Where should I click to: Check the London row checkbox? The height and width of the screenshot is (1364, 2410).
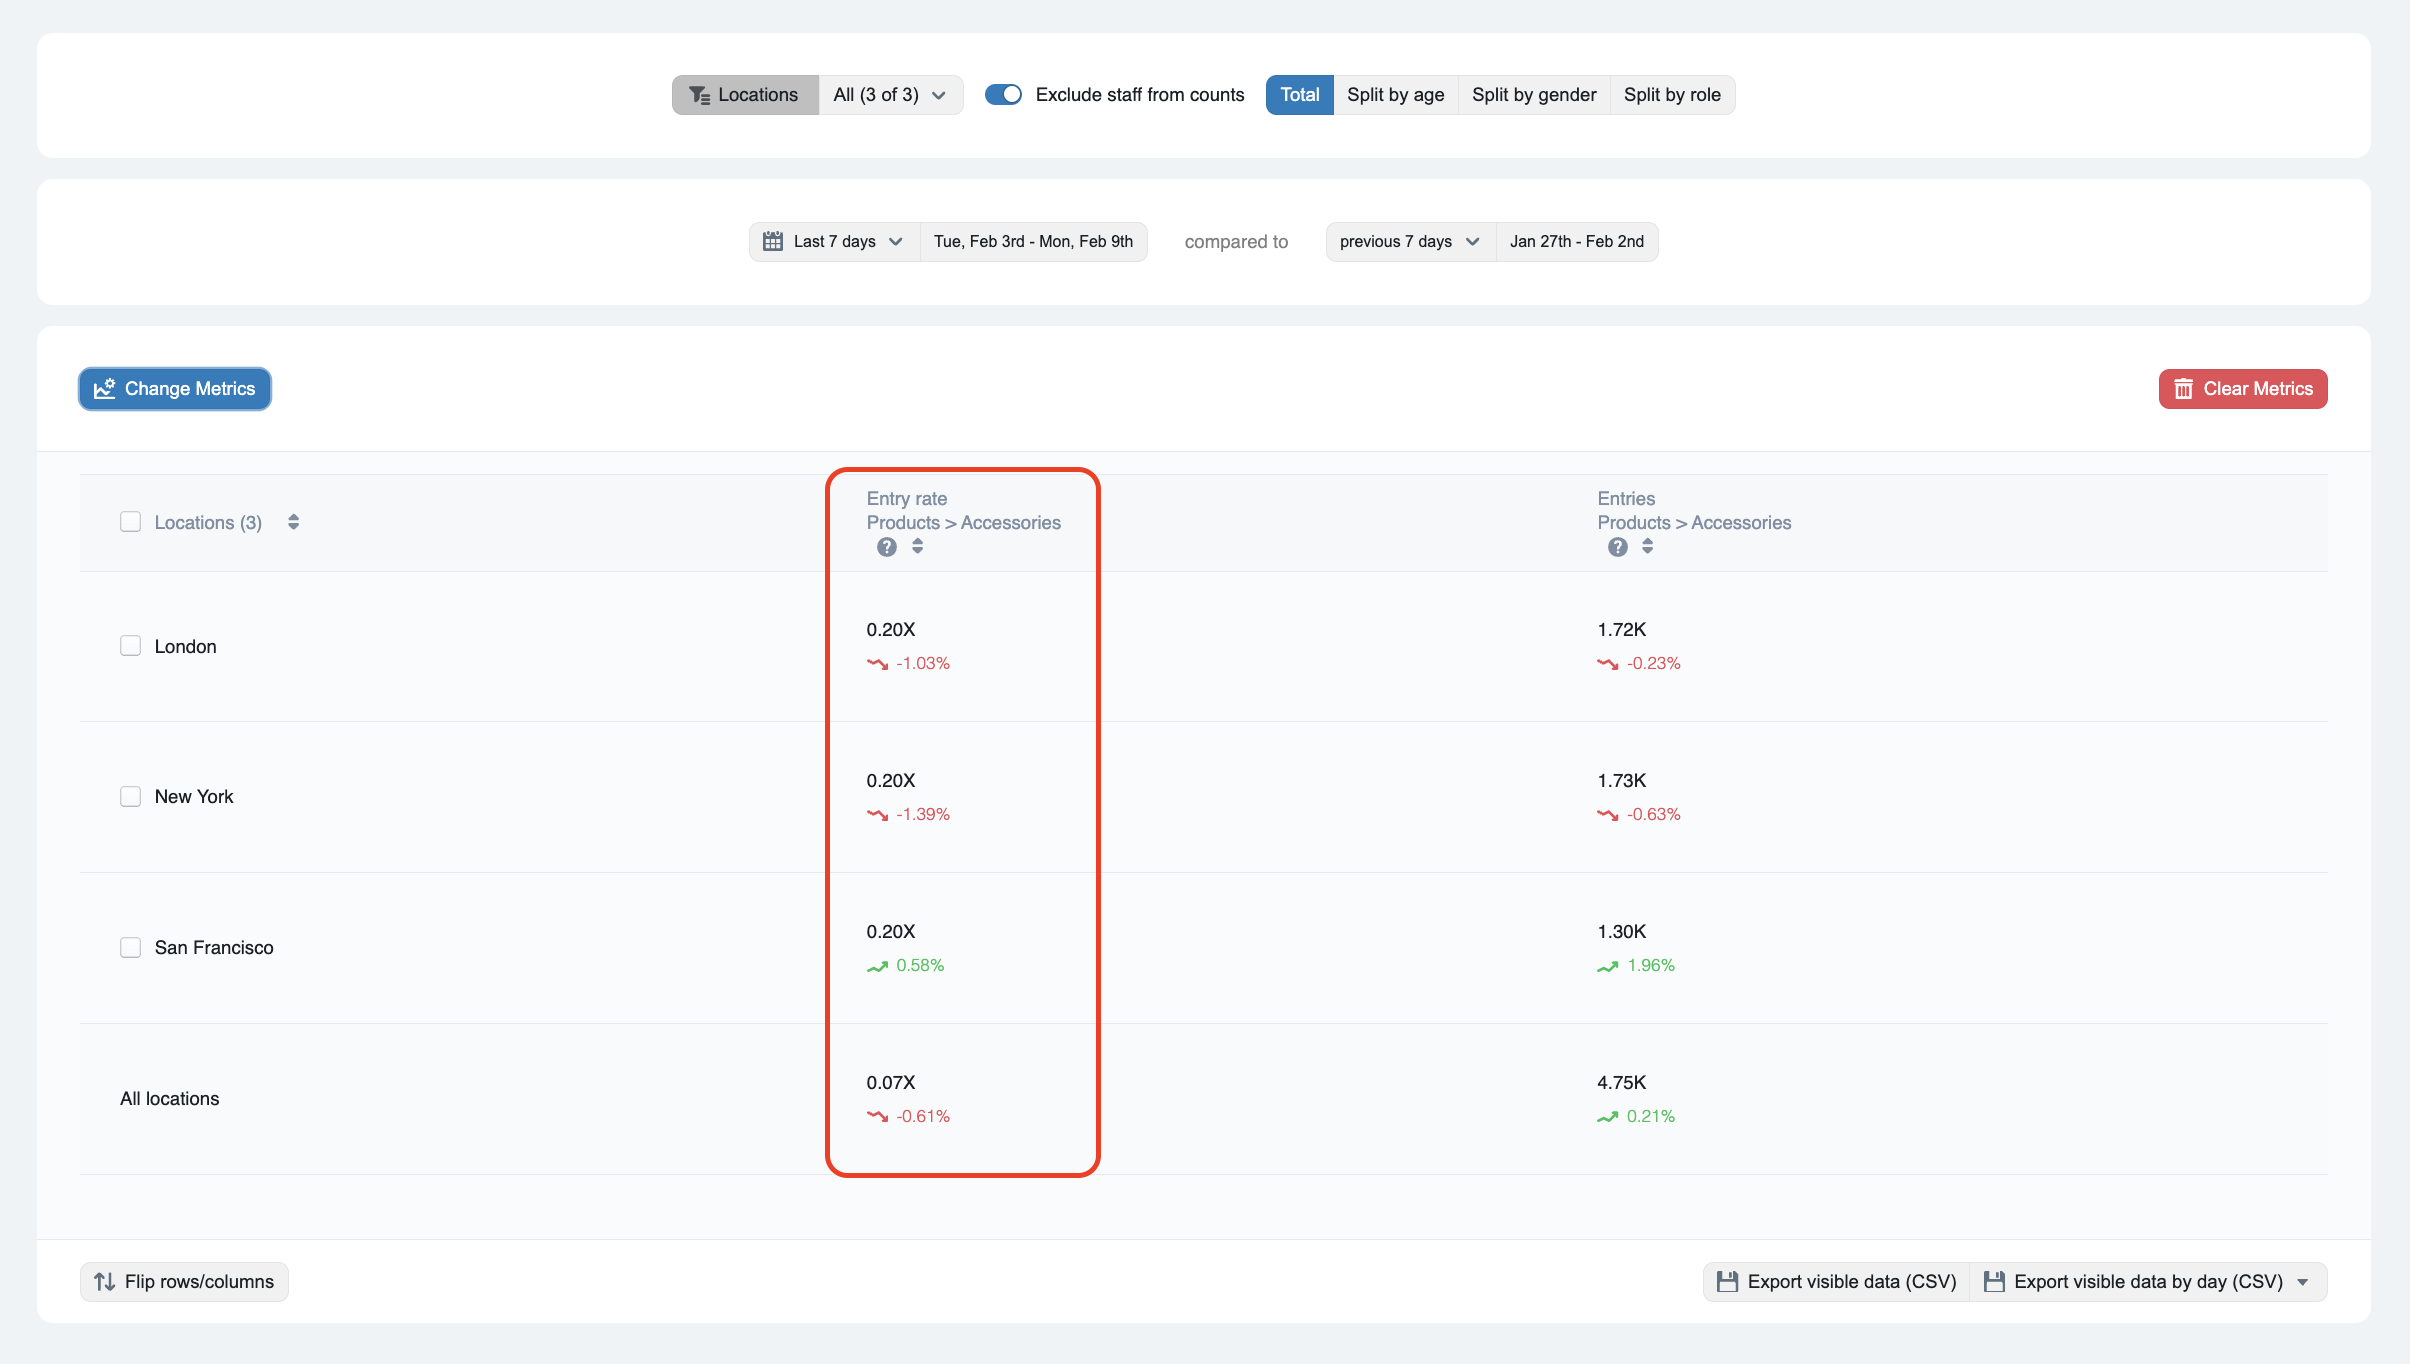(x=130, y=646)
